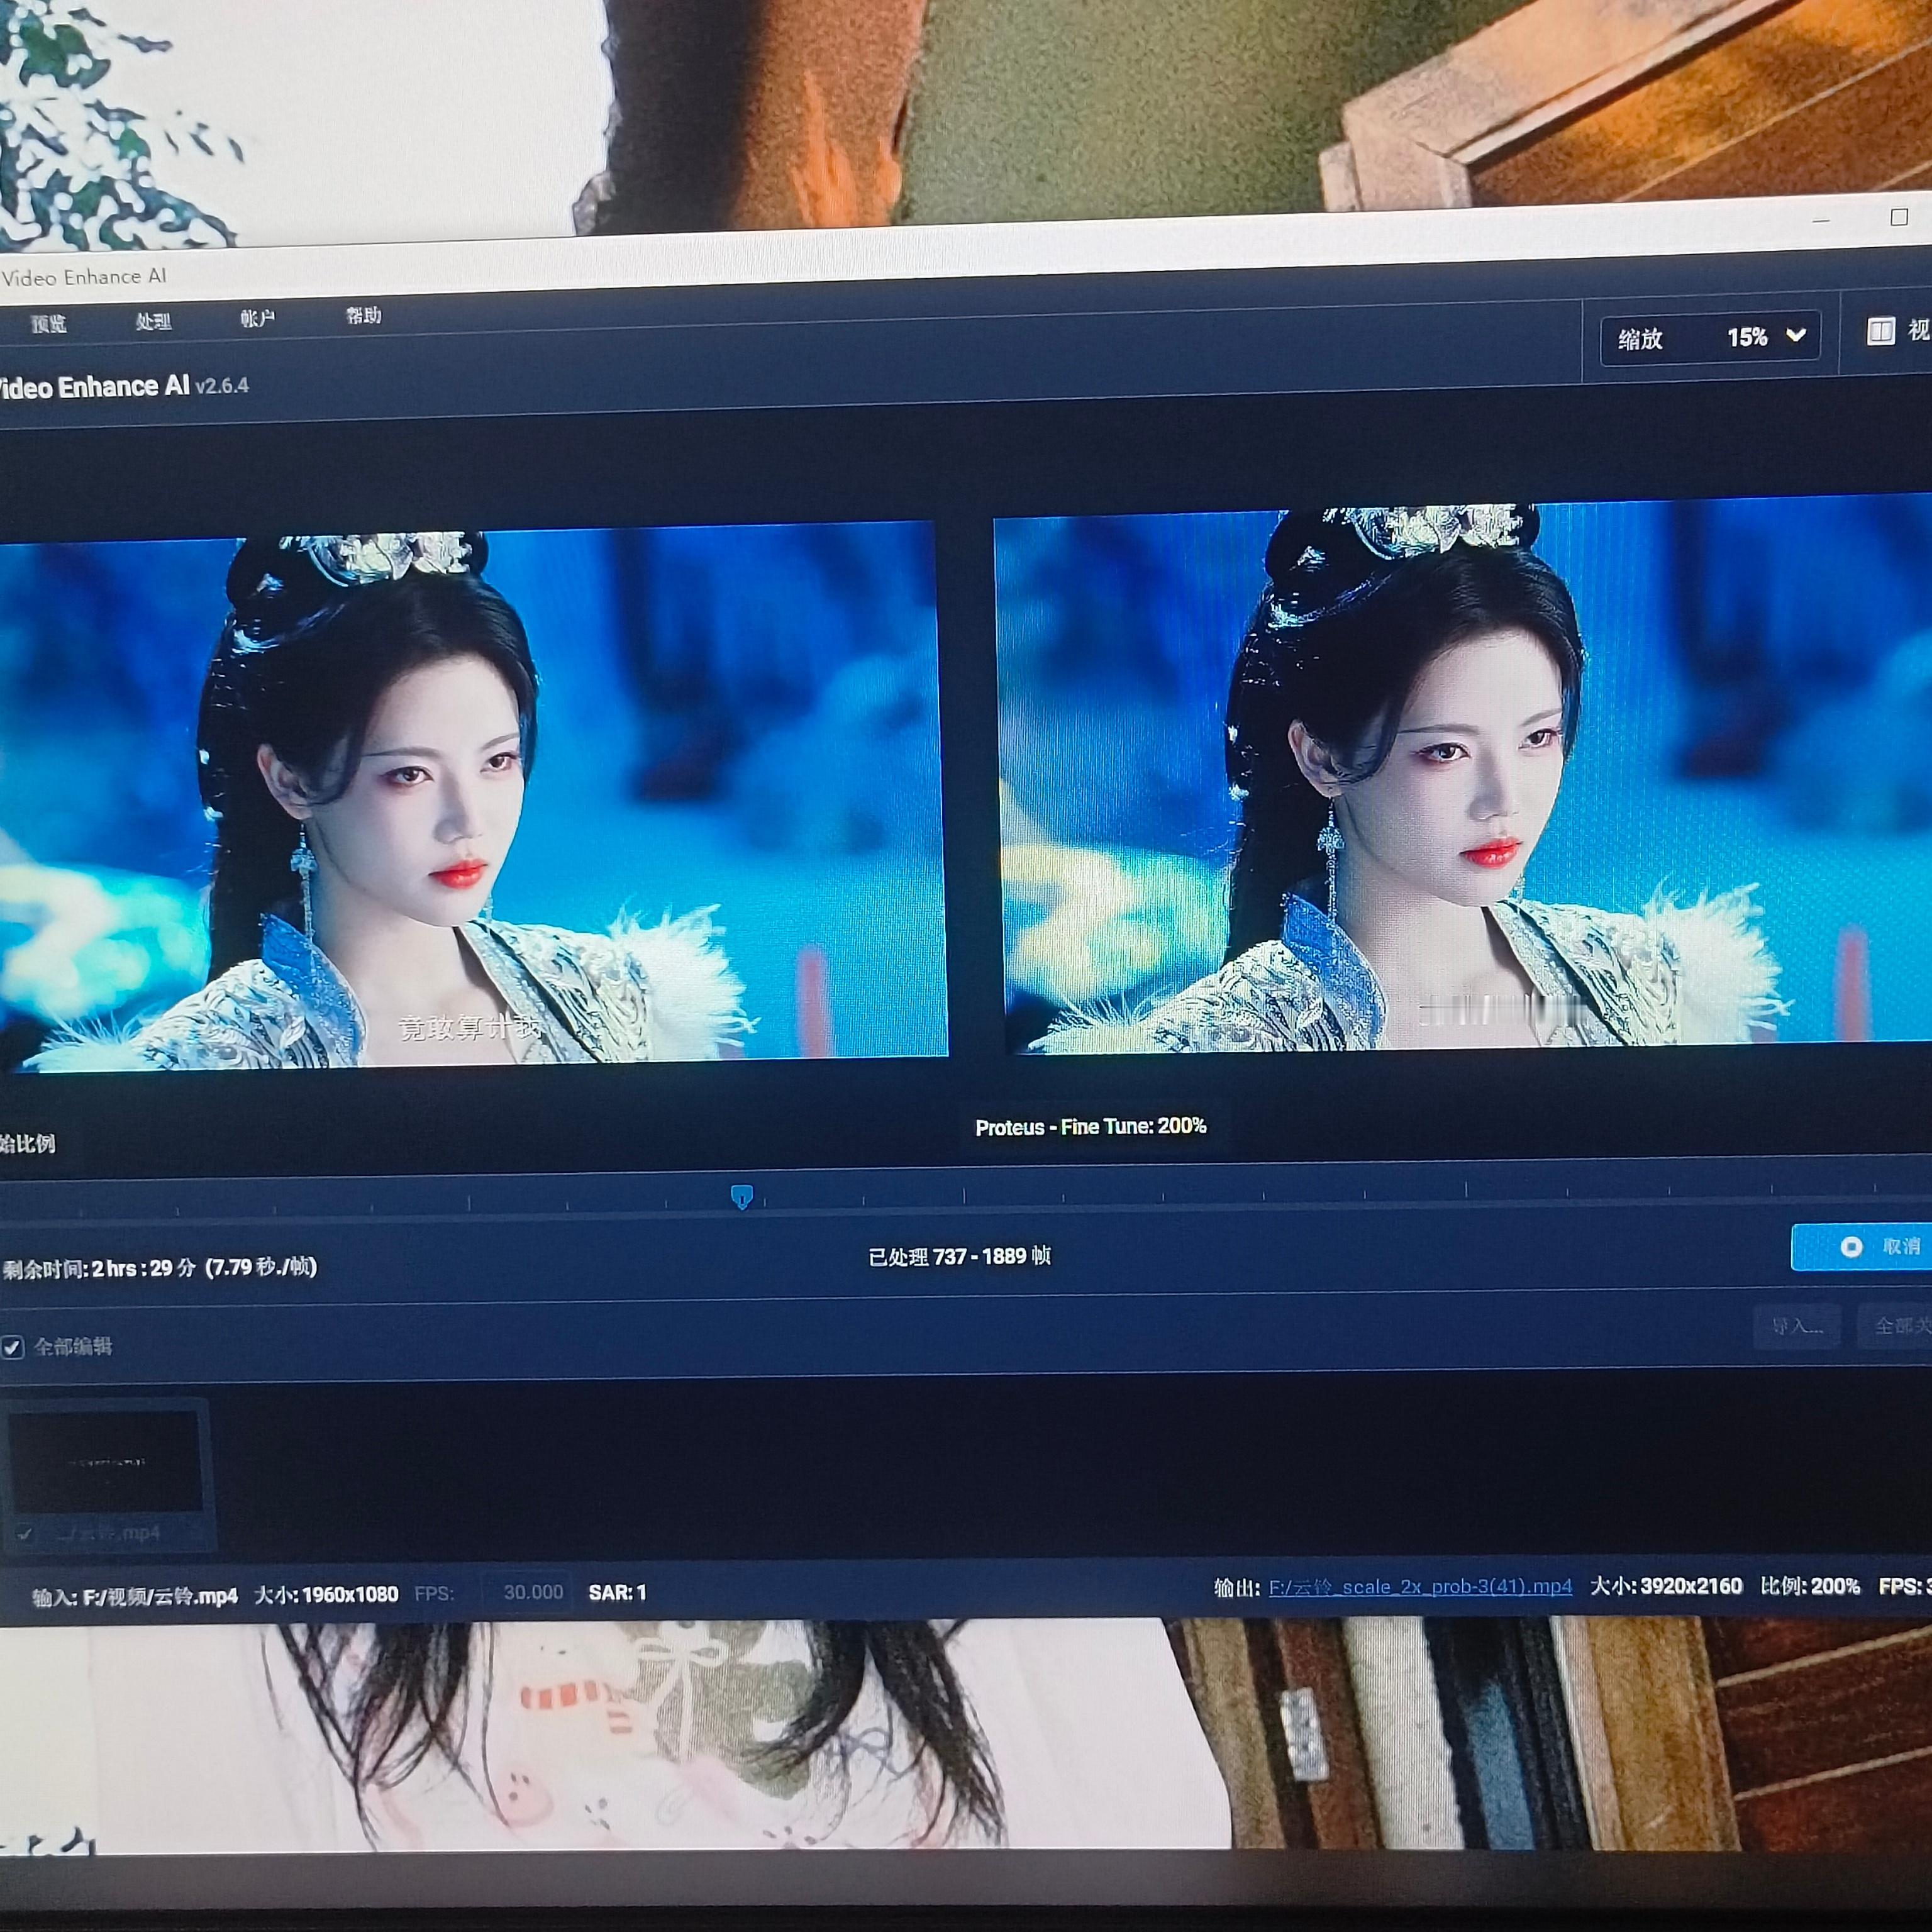Open the 帮助 menu
The height and width of the screenshot is (1932, 1932).
tap(363, 316)
